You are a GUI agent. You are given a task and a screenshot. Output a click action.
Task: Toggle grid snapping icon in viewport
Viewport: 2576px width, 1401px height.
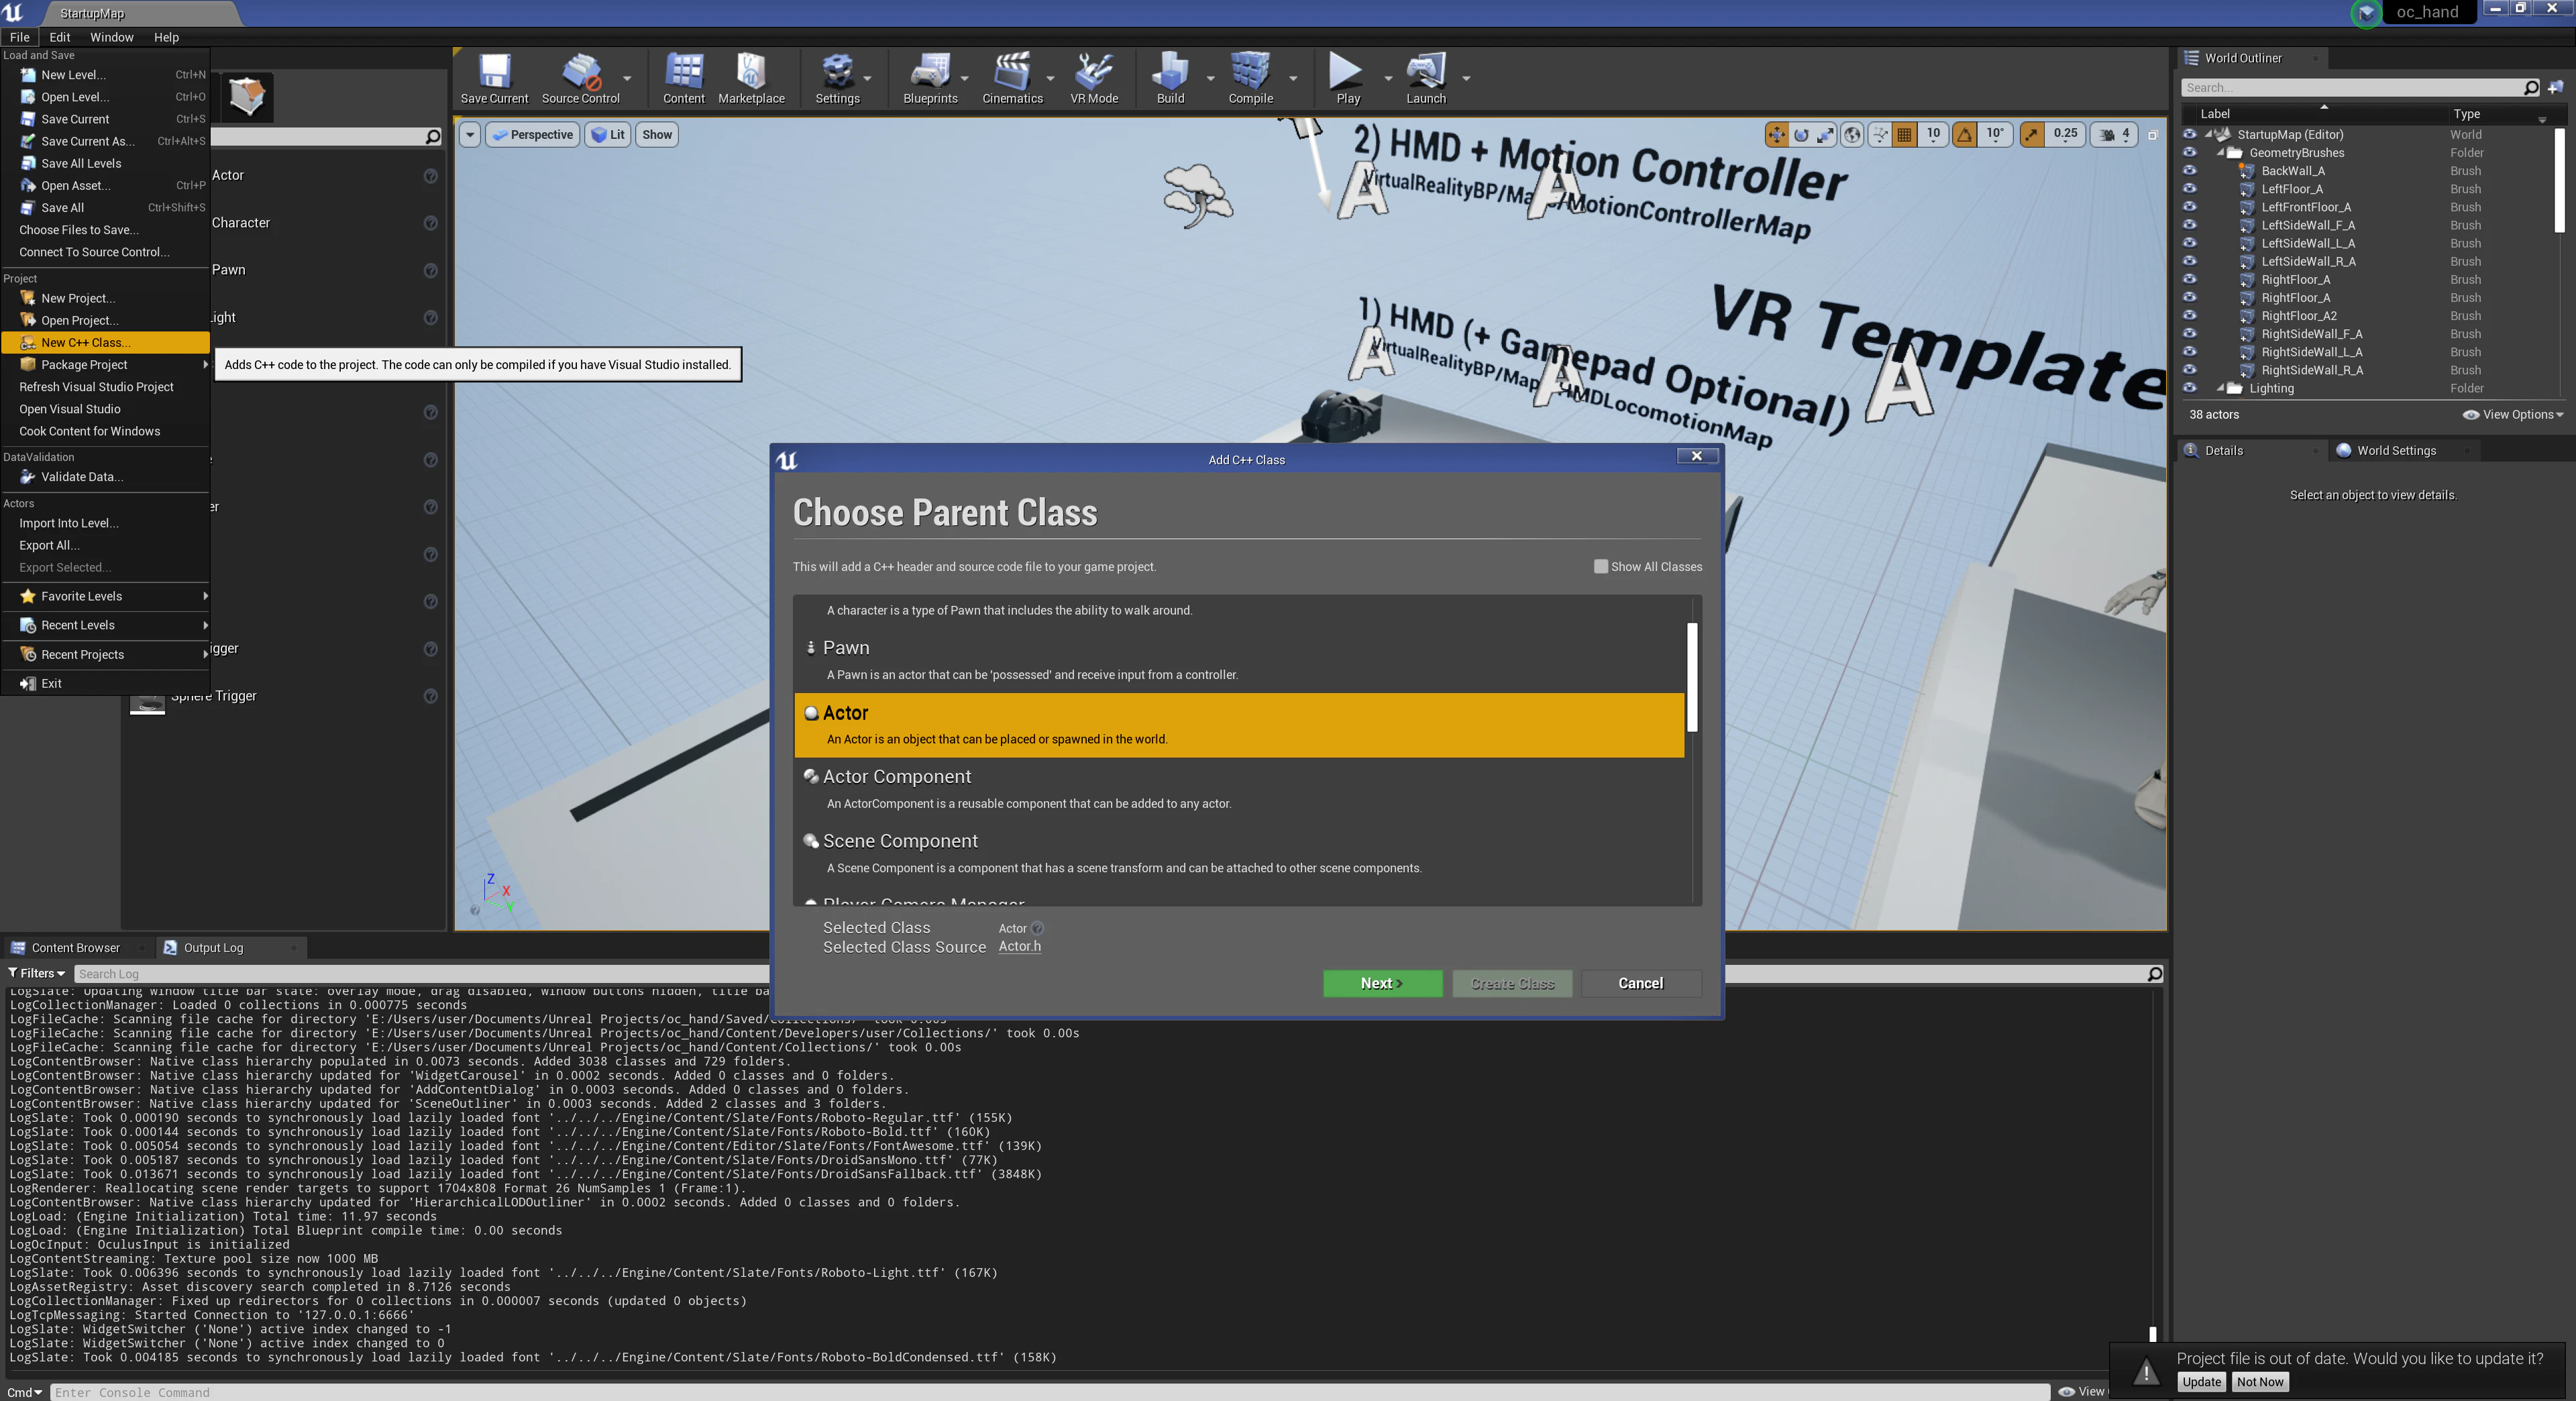1904,134
